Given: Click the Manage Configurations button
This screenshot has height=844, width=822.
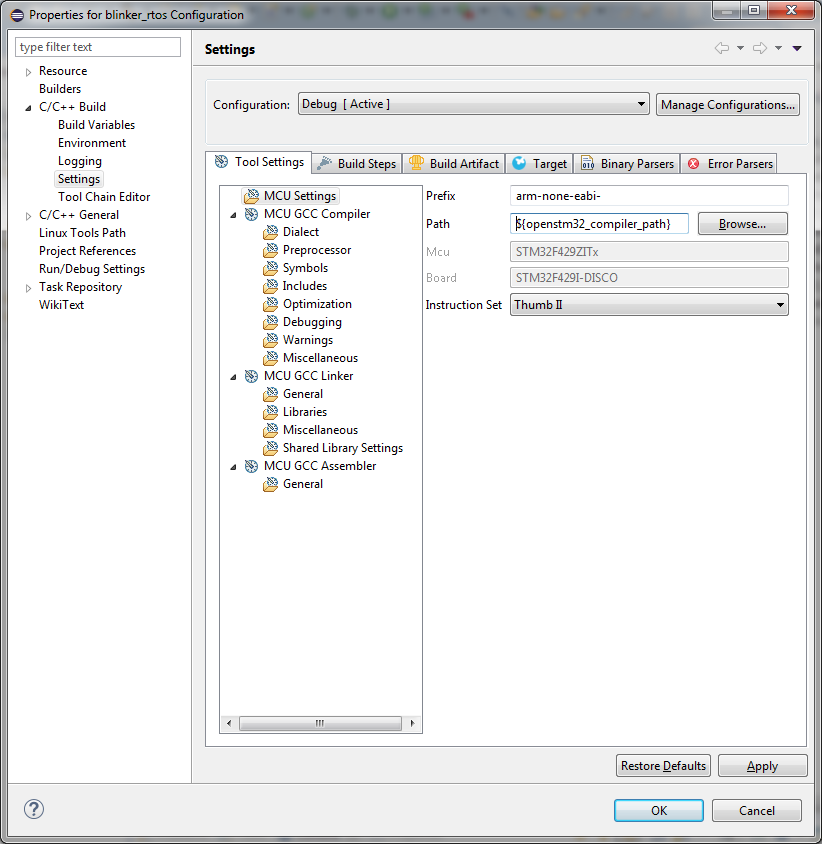Looking at the screenshot, I should 727,104.
